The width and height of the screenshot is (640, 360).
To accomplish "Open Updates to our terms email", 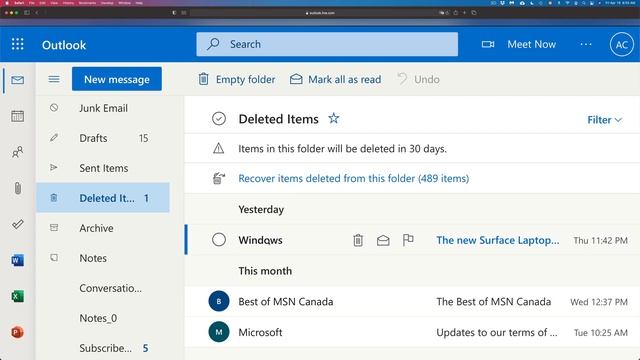I will (497, 332).
